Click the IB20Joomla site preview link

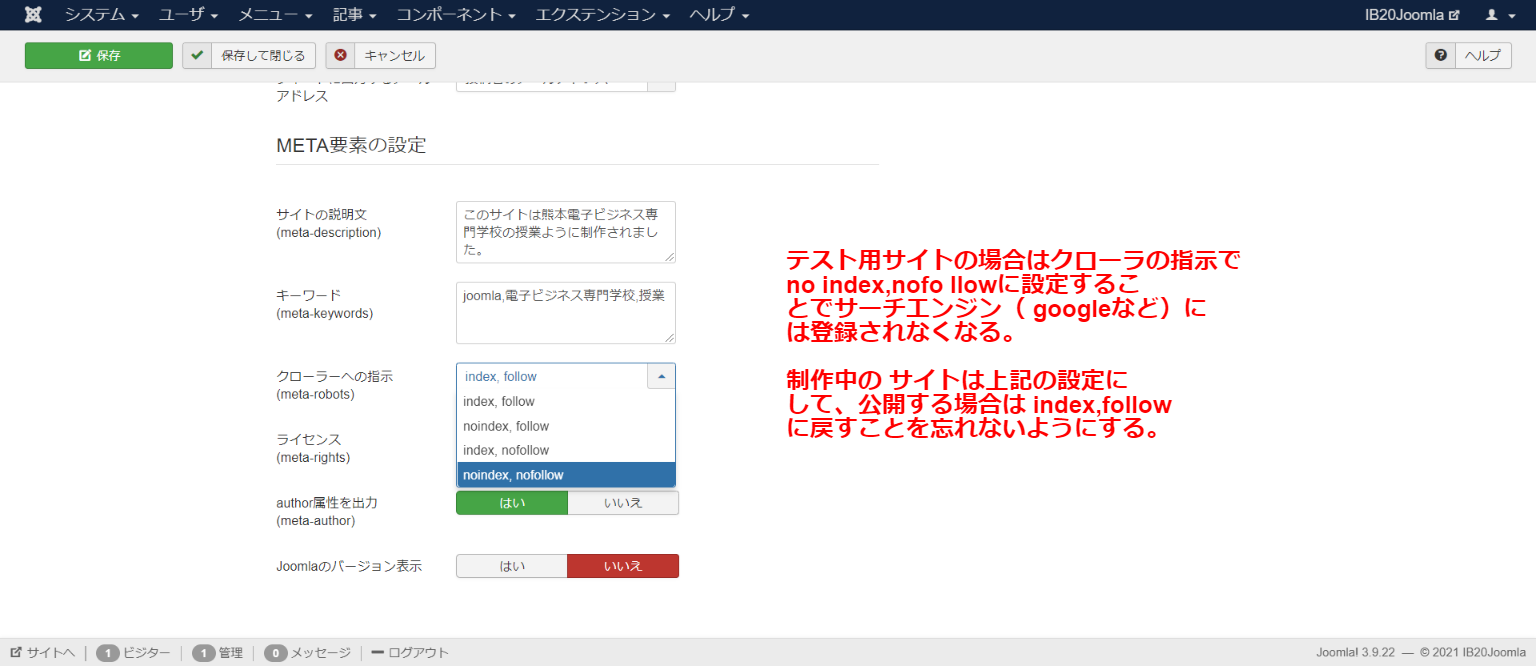(1412, 15)
